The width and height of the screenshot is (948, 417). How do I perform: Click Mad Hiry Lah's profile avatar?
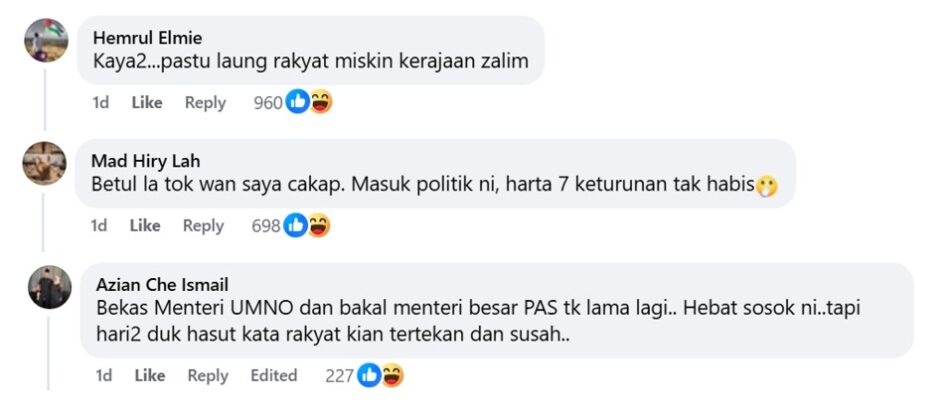(x=45, y=163)
